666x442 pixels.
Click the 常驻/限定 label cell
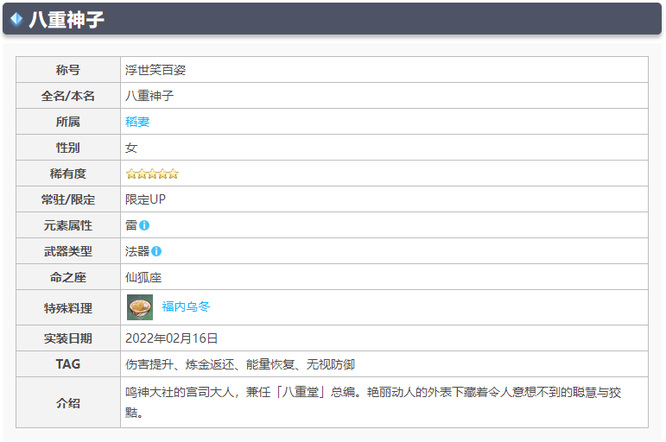pyautogui.click(x=68, y=199)
